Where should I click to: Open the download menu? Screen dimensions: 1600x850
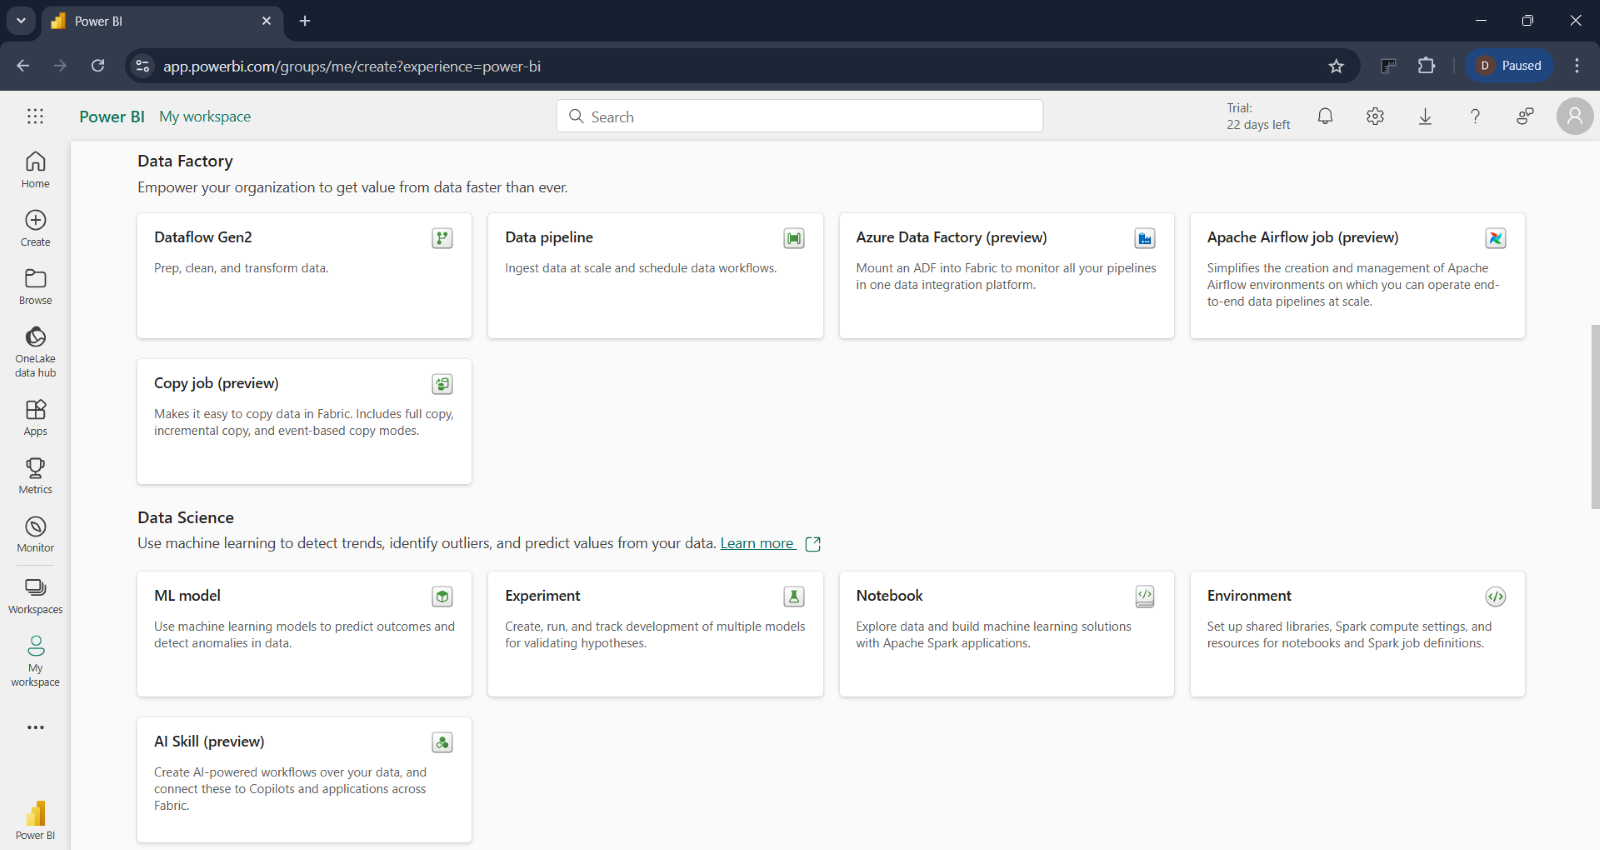pyautogui.click(x=1425, y=116)
